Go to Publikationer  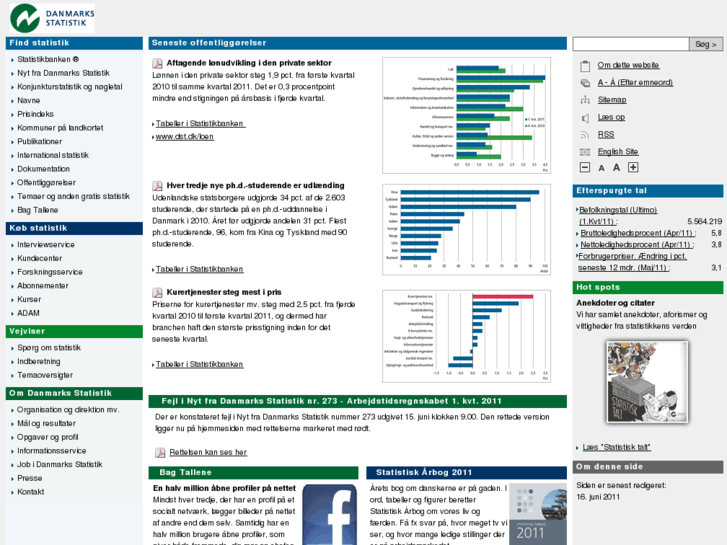pos(39,141)
